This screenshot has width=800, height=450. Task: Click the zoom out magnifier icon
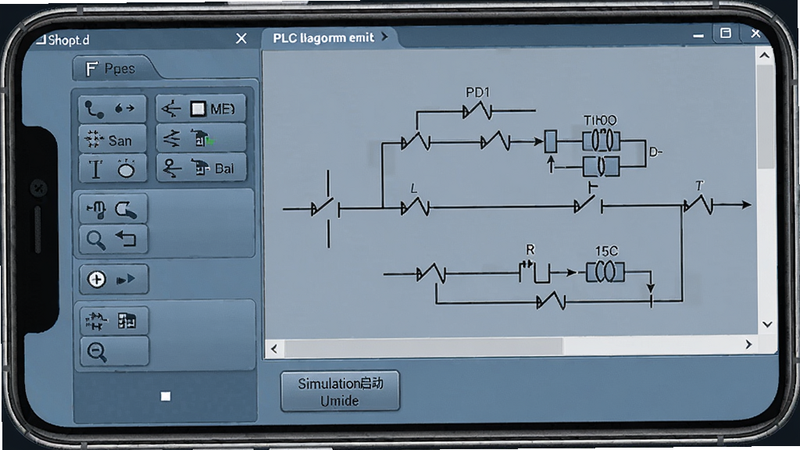tap(96, 352)
